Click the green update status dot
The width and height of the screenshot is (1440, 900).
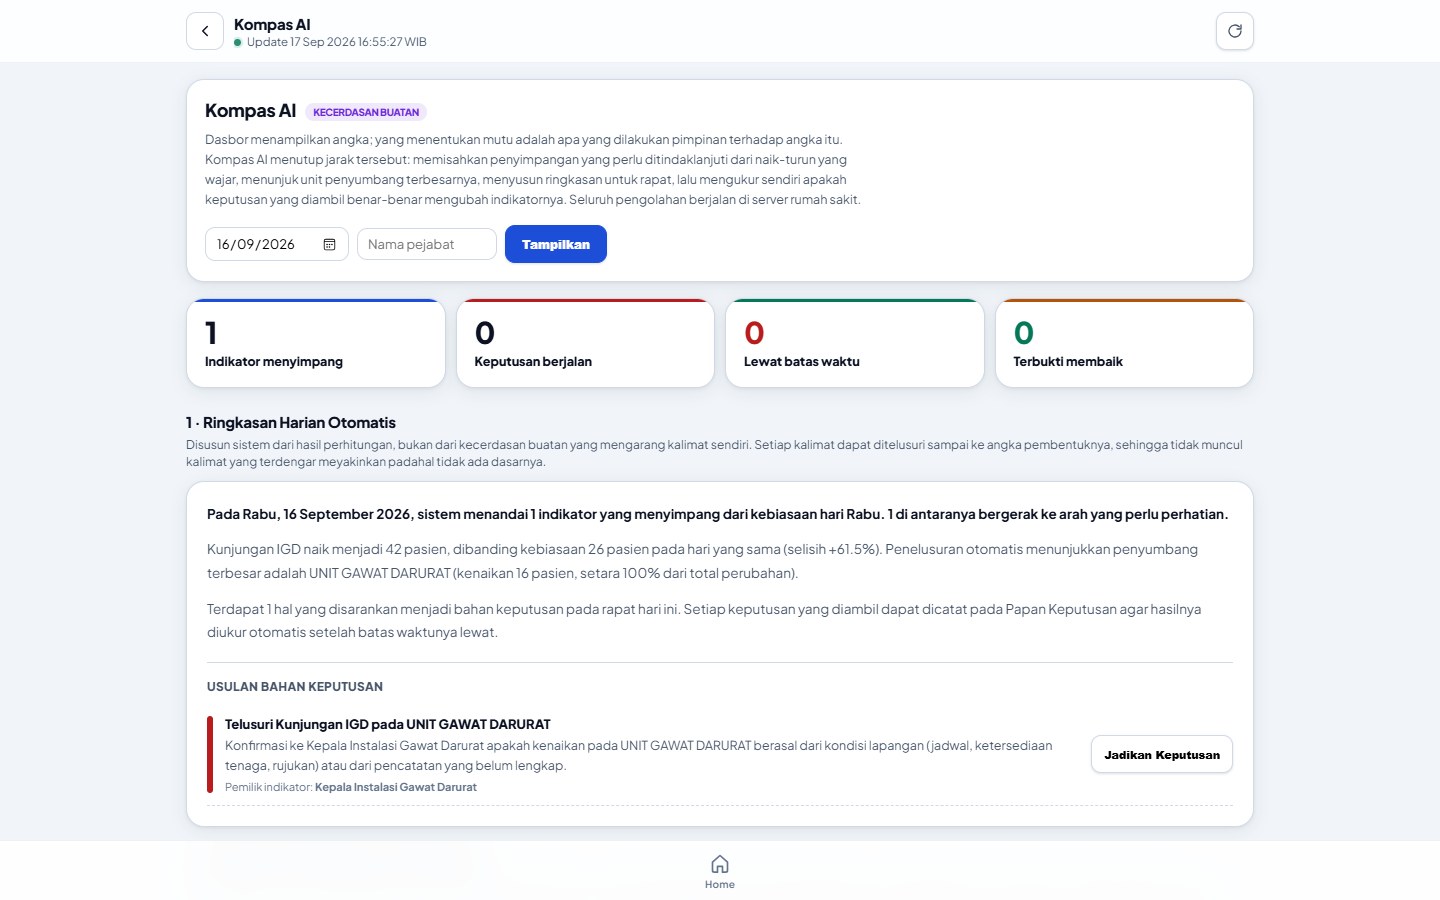pyautogui.click(x=238, y=42)
